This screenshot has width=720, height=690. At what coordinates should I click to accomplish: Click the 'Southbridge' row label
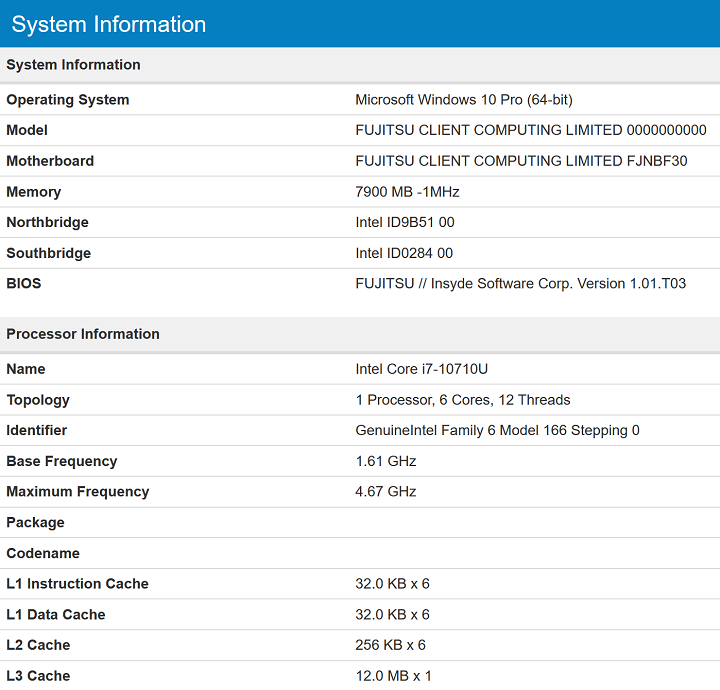point(49,253)
